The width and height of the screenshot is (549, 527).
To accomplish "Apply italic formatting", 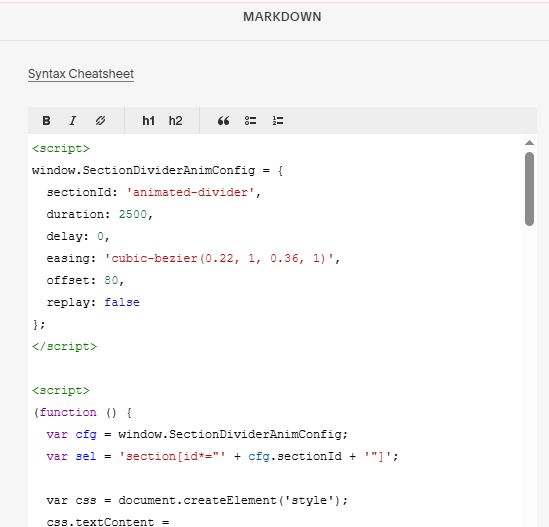I will (x=73, y=121).
